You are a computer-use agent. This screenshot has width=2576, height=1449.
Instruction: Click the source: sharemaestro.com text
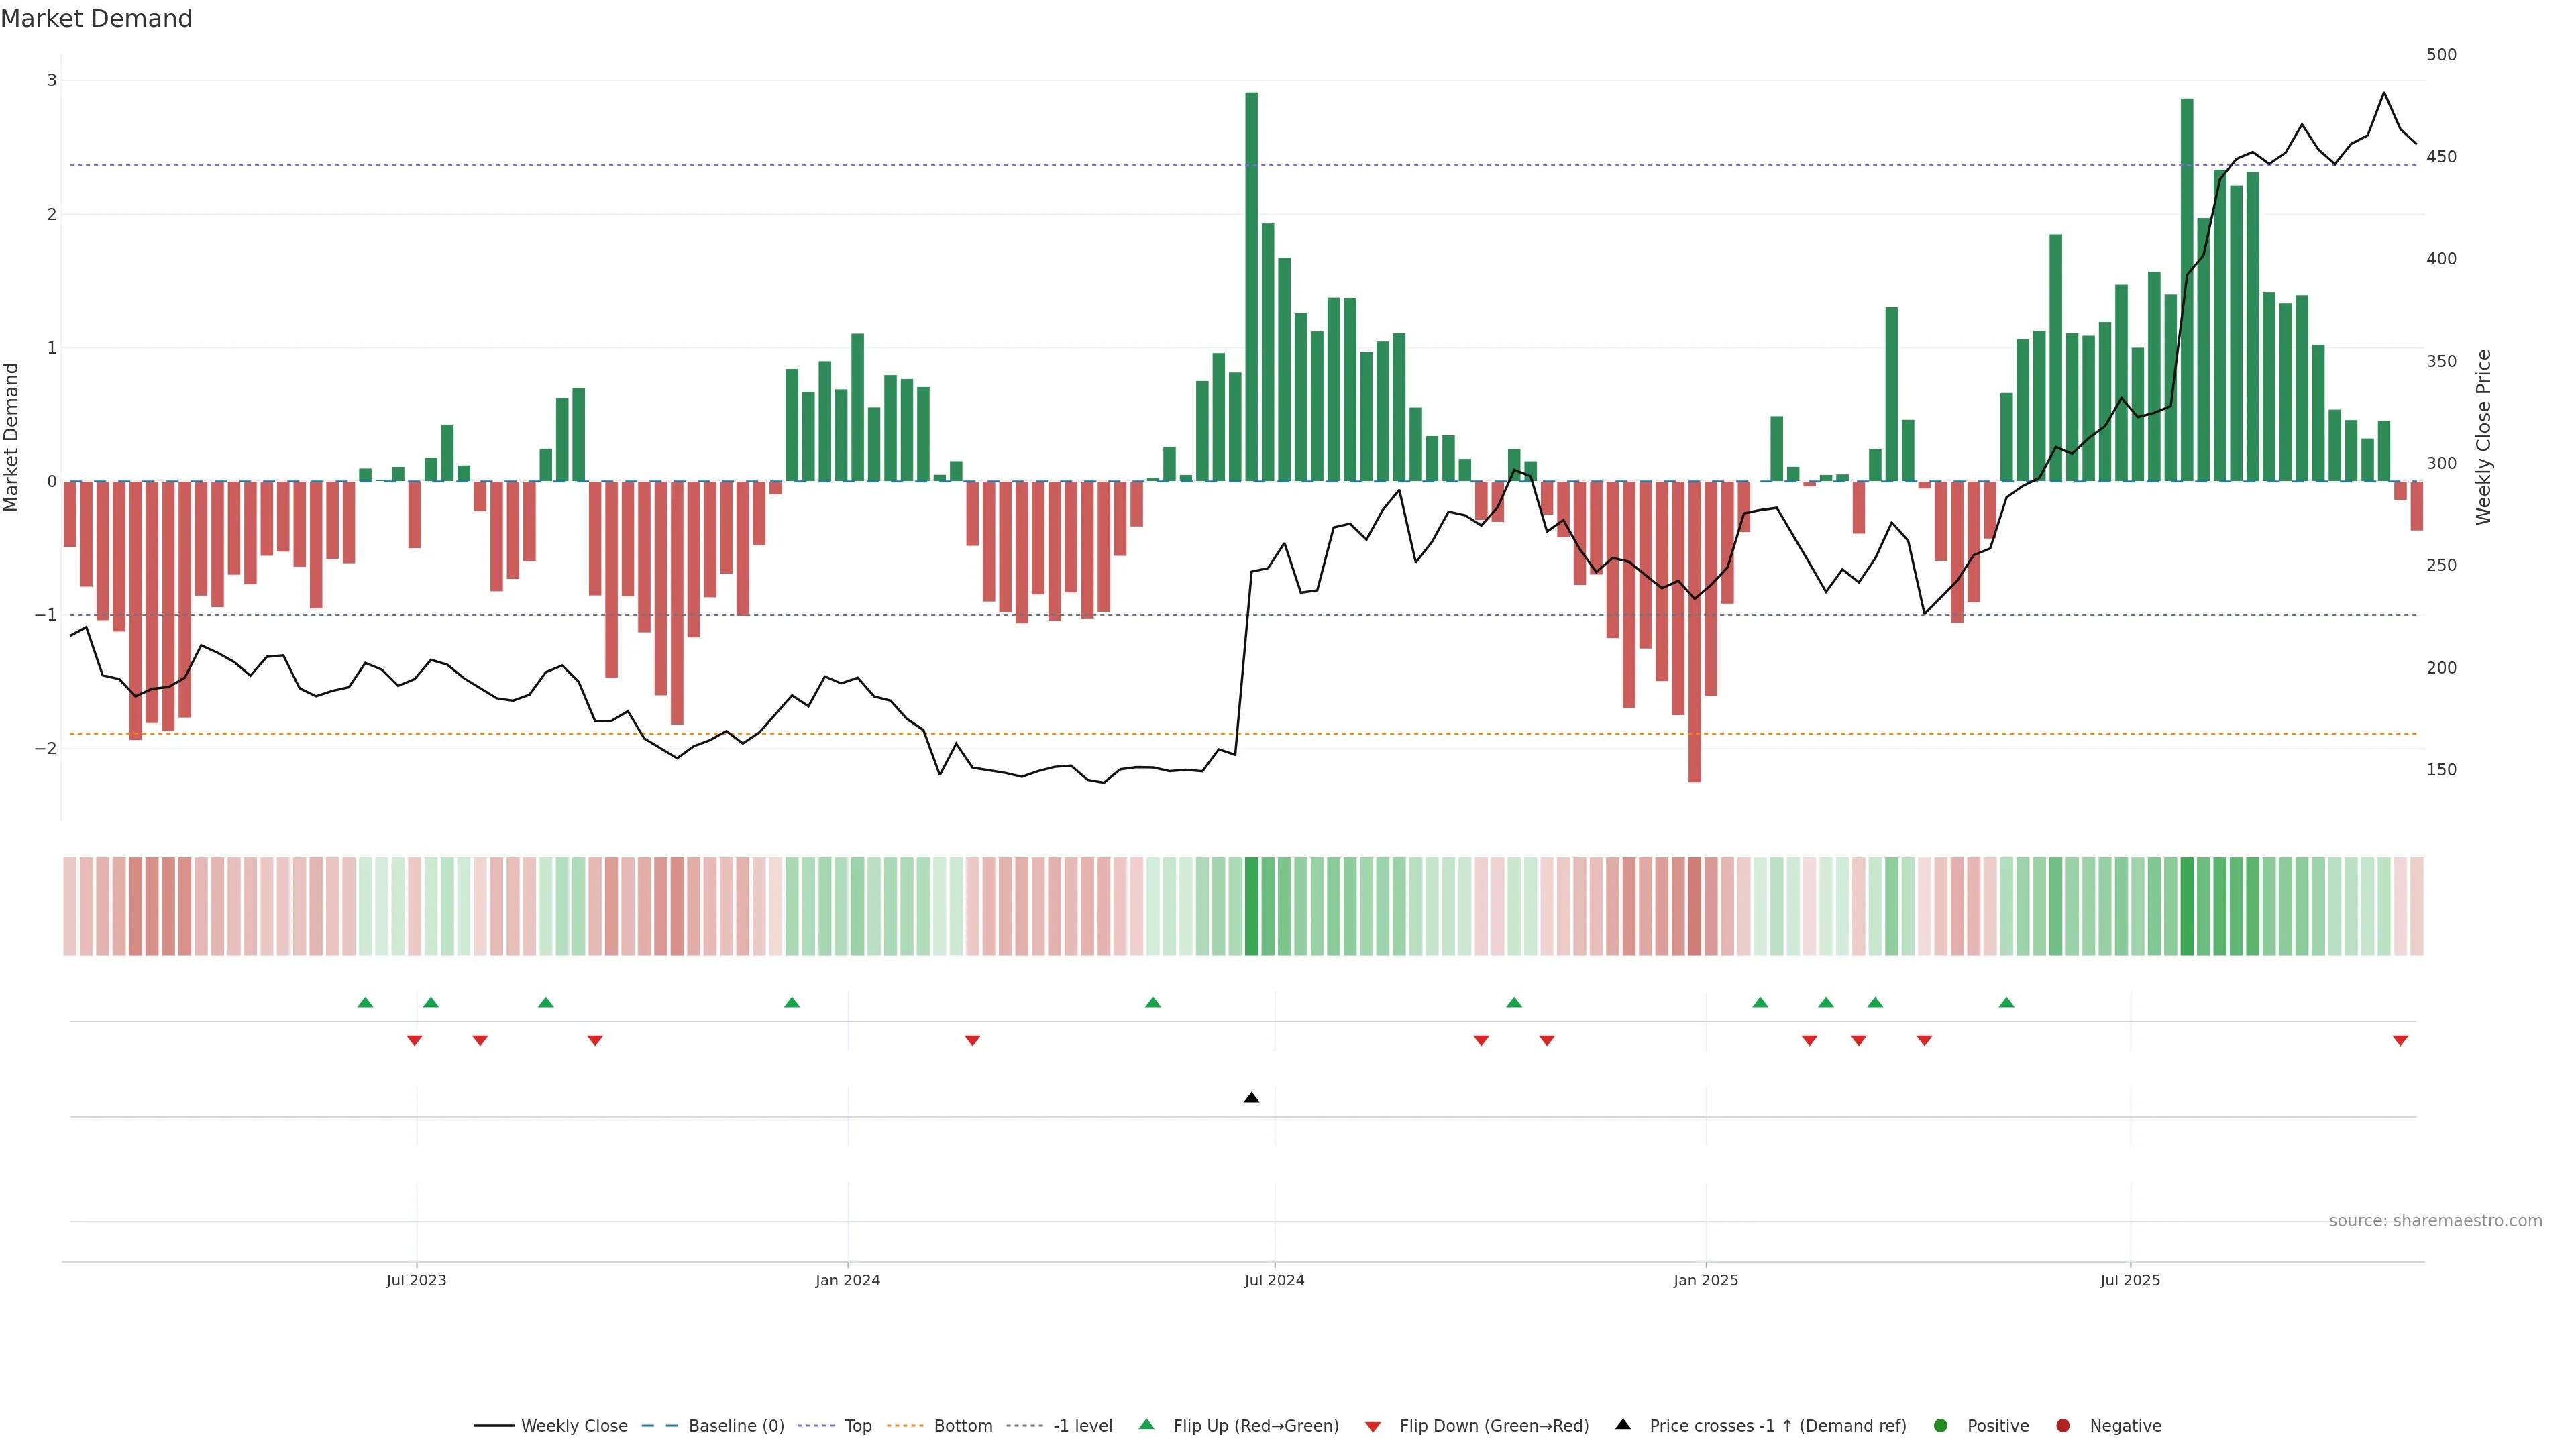[2435, 1220]
